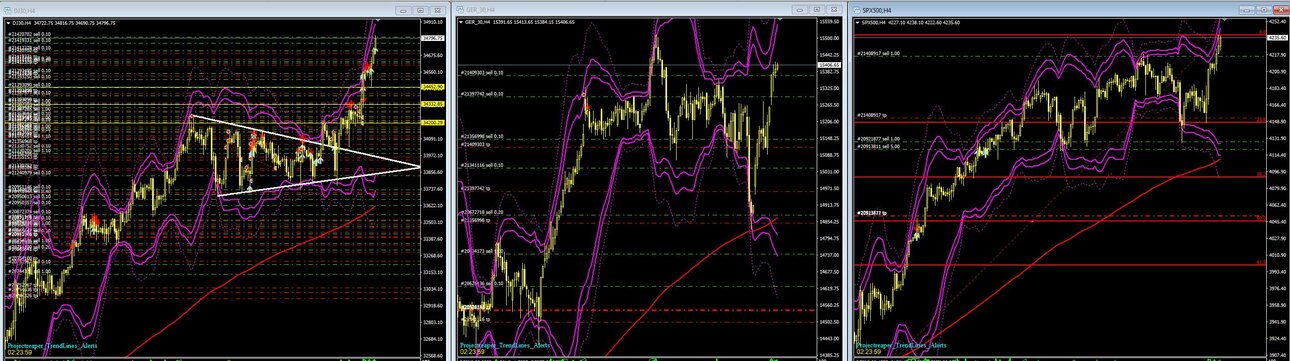Click the GER_30,H4 window title icon
The height and width of the screenshot is (361, 1290).
(x=461, y=9)
